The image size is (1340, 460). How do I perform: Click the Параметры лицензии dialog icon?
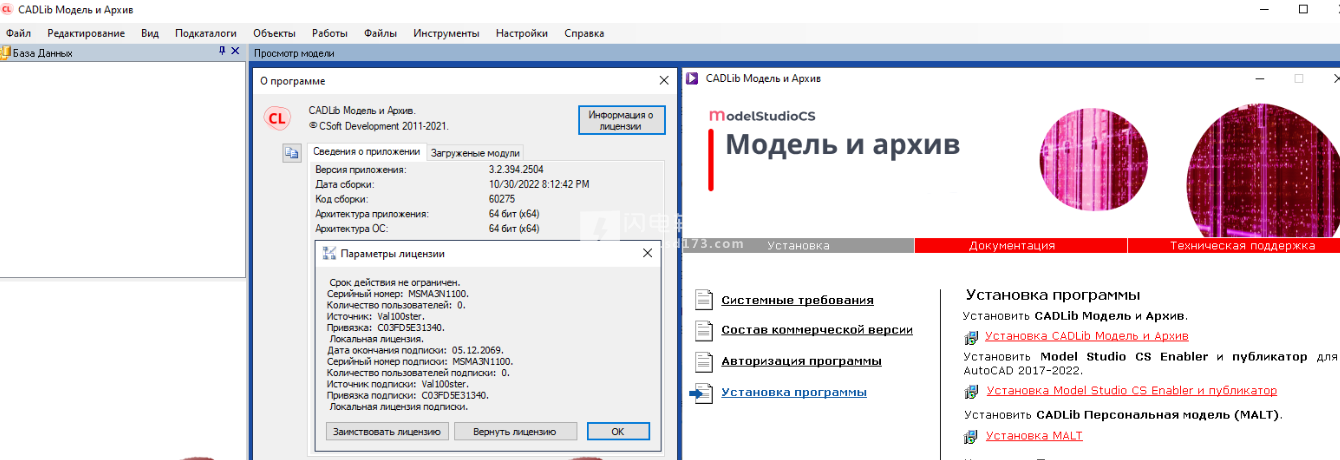tap(329, 254)
